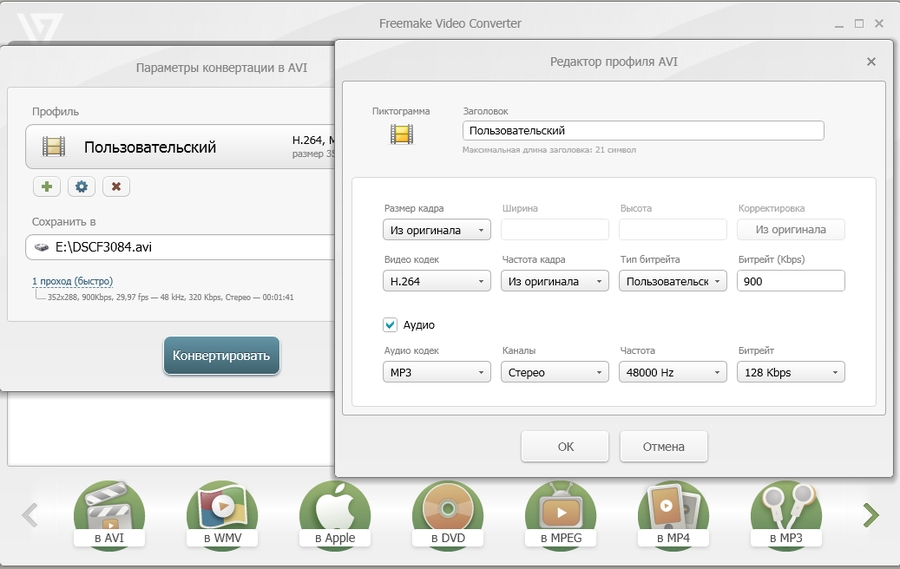Screen dimensions: 900x569
Task: Click the save path field E:\DSCF3084.avi
Action: coord(180,247)
